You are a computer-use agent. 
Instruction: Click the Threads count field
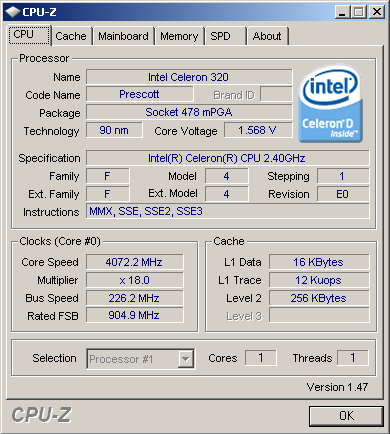pos(353,358)
